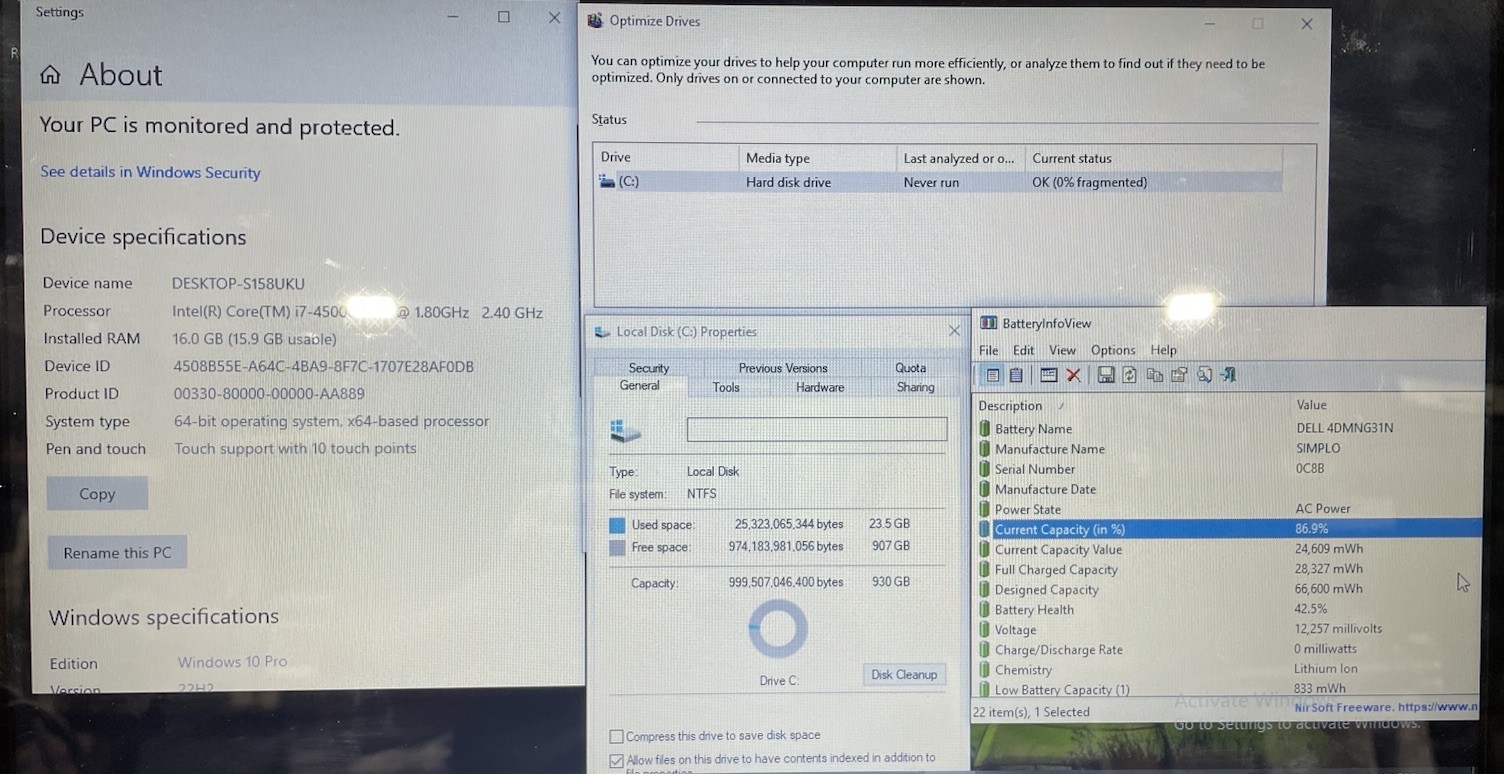This screenshot has width=1504, height=774.
Task: Open See details in Windows Security link
Action: [150, 172]
